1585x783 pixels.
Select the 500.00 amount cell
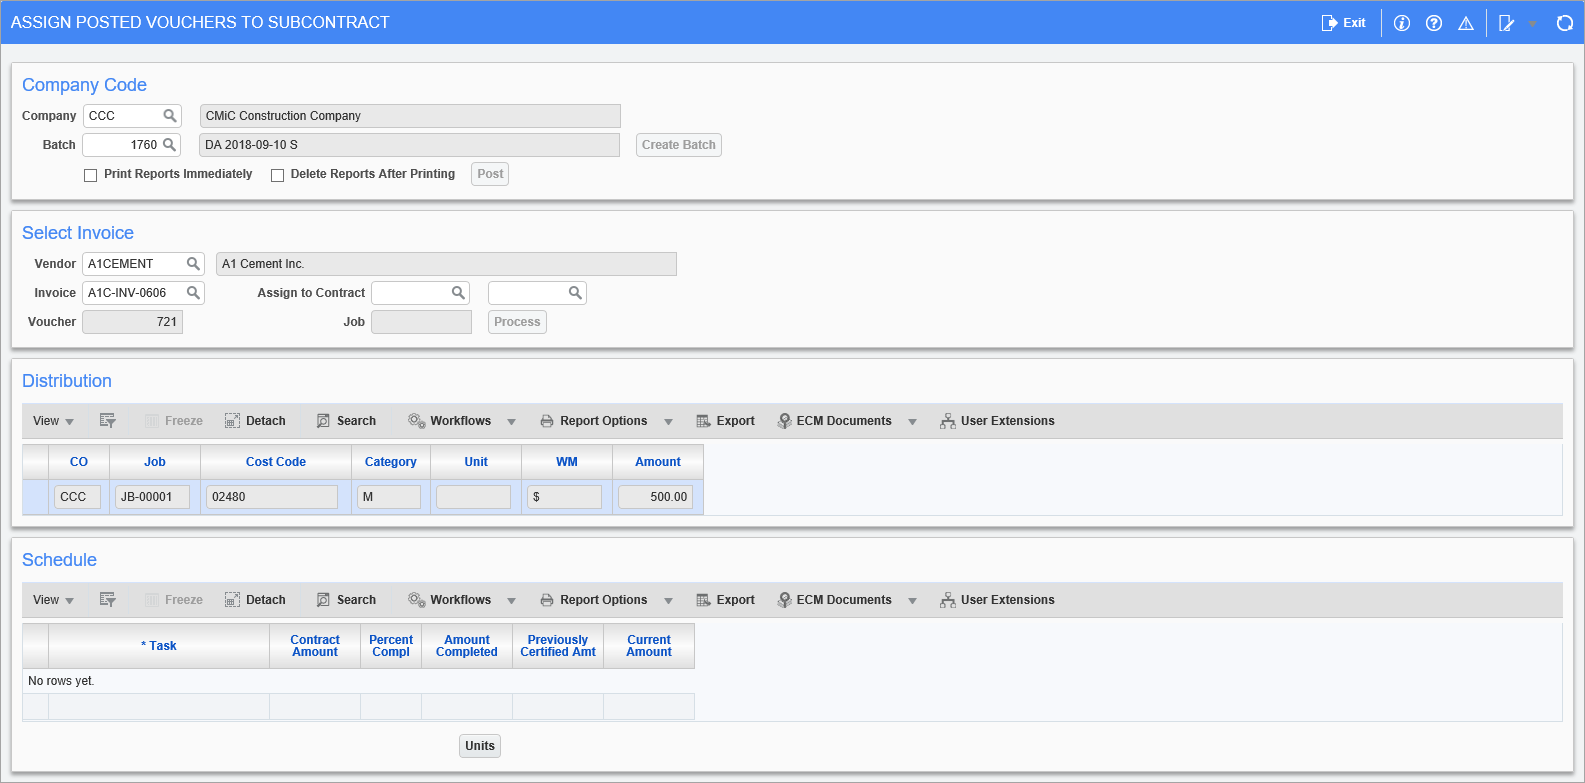point(655,497)
